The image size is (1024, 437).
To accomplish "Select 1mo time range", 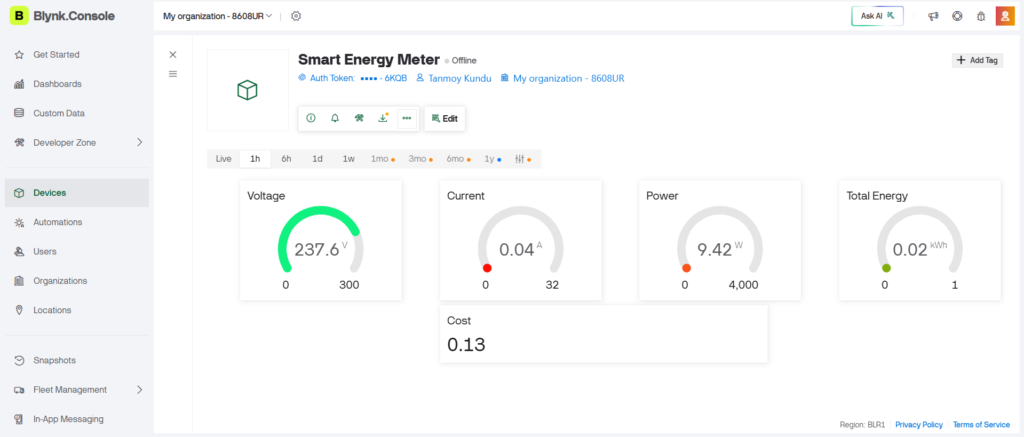I will [x=383, y=159].
